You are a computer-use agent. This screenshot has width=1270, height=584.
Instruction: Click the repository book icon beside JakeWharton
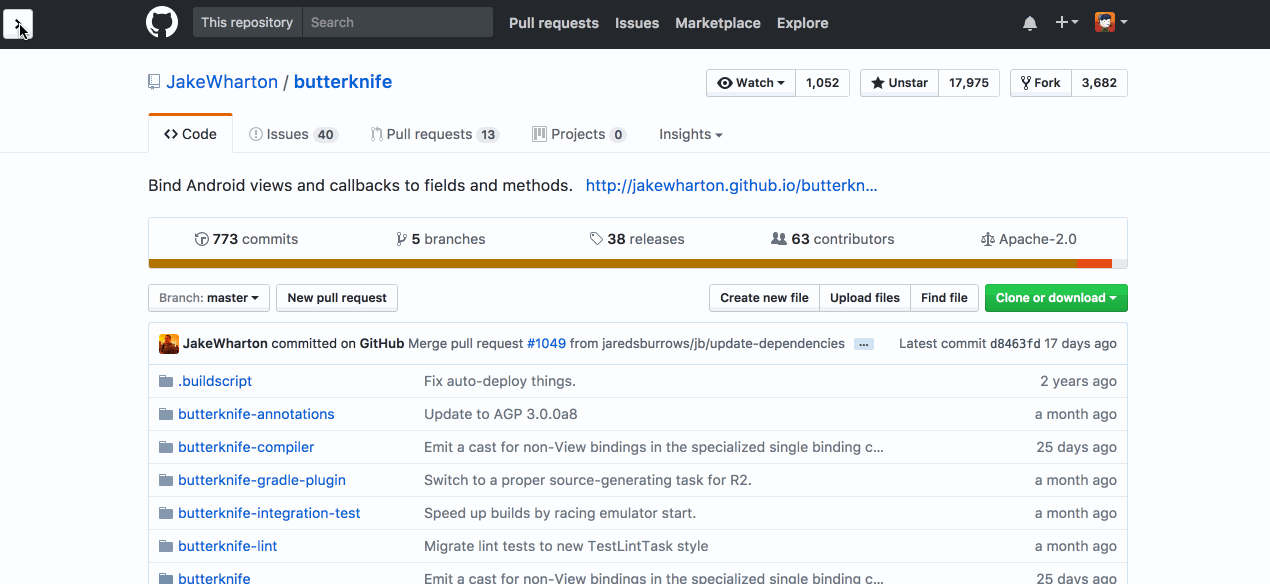coord(154,82)
